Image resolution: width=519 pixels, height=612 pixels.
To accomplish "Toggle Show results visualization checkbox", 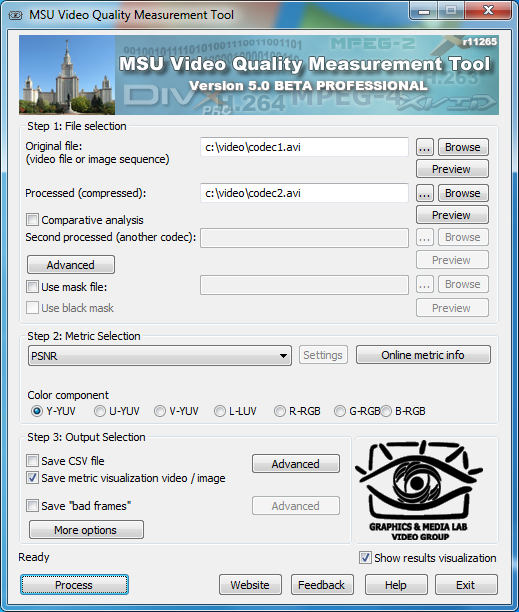I will (365, 558).
